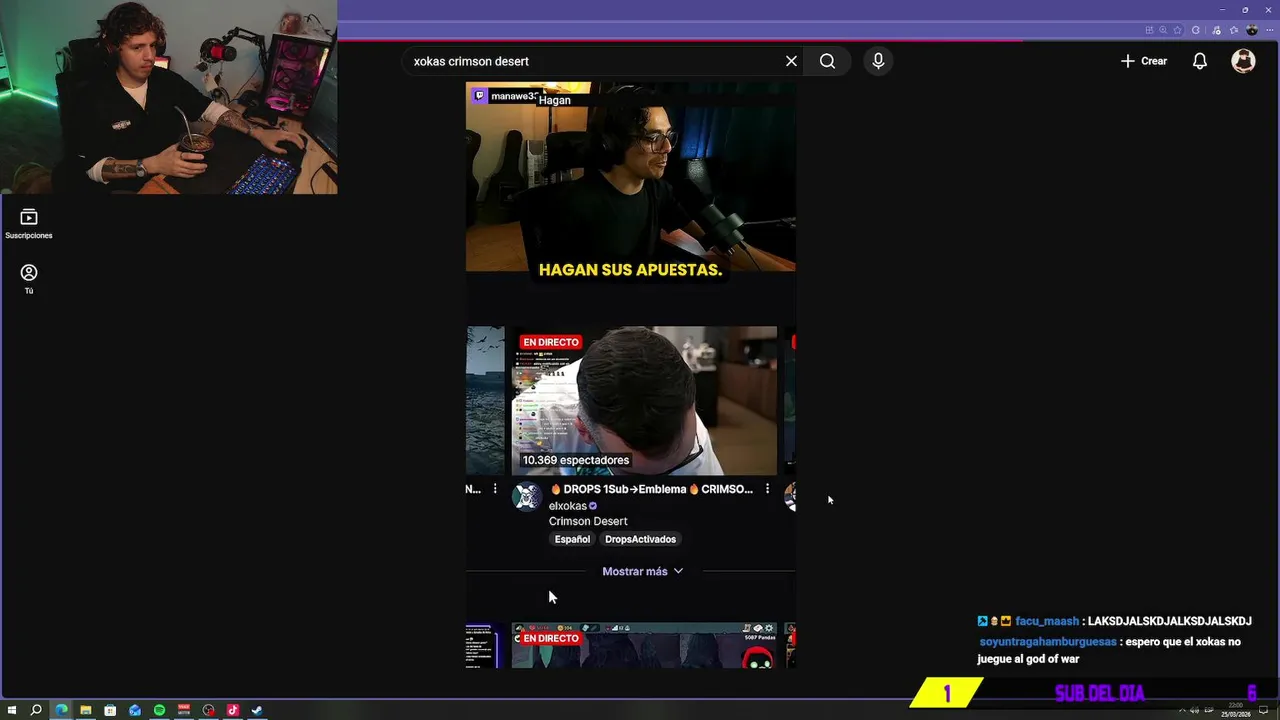Image resolution: width=1280 pixels, height=720 pixels.
Task: Play the 'Hagan sus apuestas' short video
Action: coord(631,177)
